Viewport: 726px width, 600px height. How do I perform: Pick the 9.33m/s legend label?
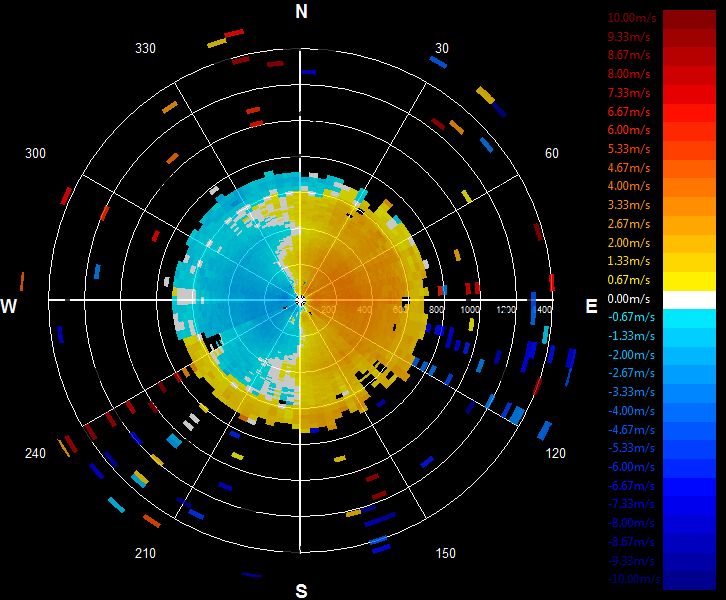click(x=629, y=37)
